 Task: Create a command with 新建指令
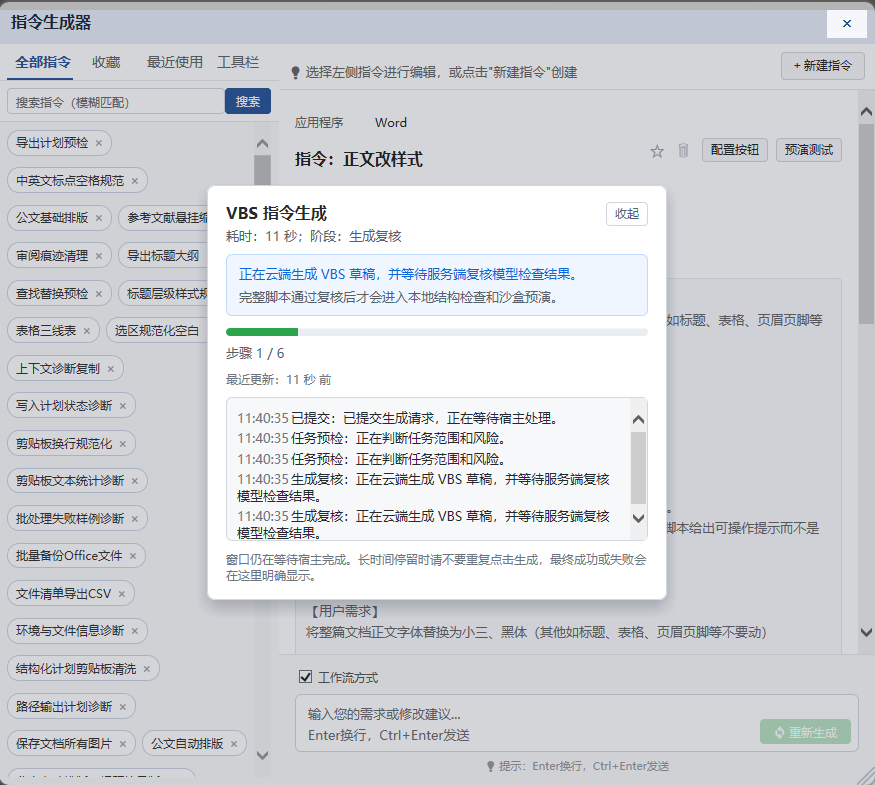point(823,66)
